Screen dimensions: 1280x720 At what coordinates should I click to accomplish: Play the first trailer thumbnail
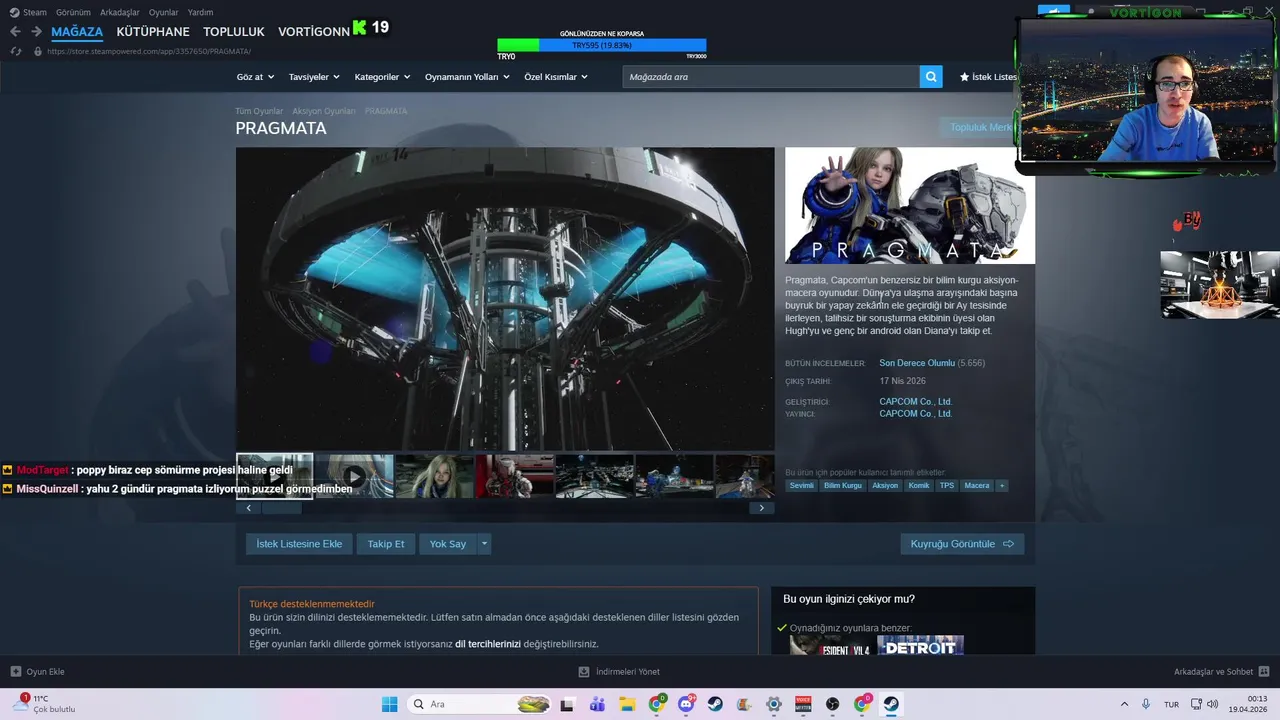click(x=275, y=476)
